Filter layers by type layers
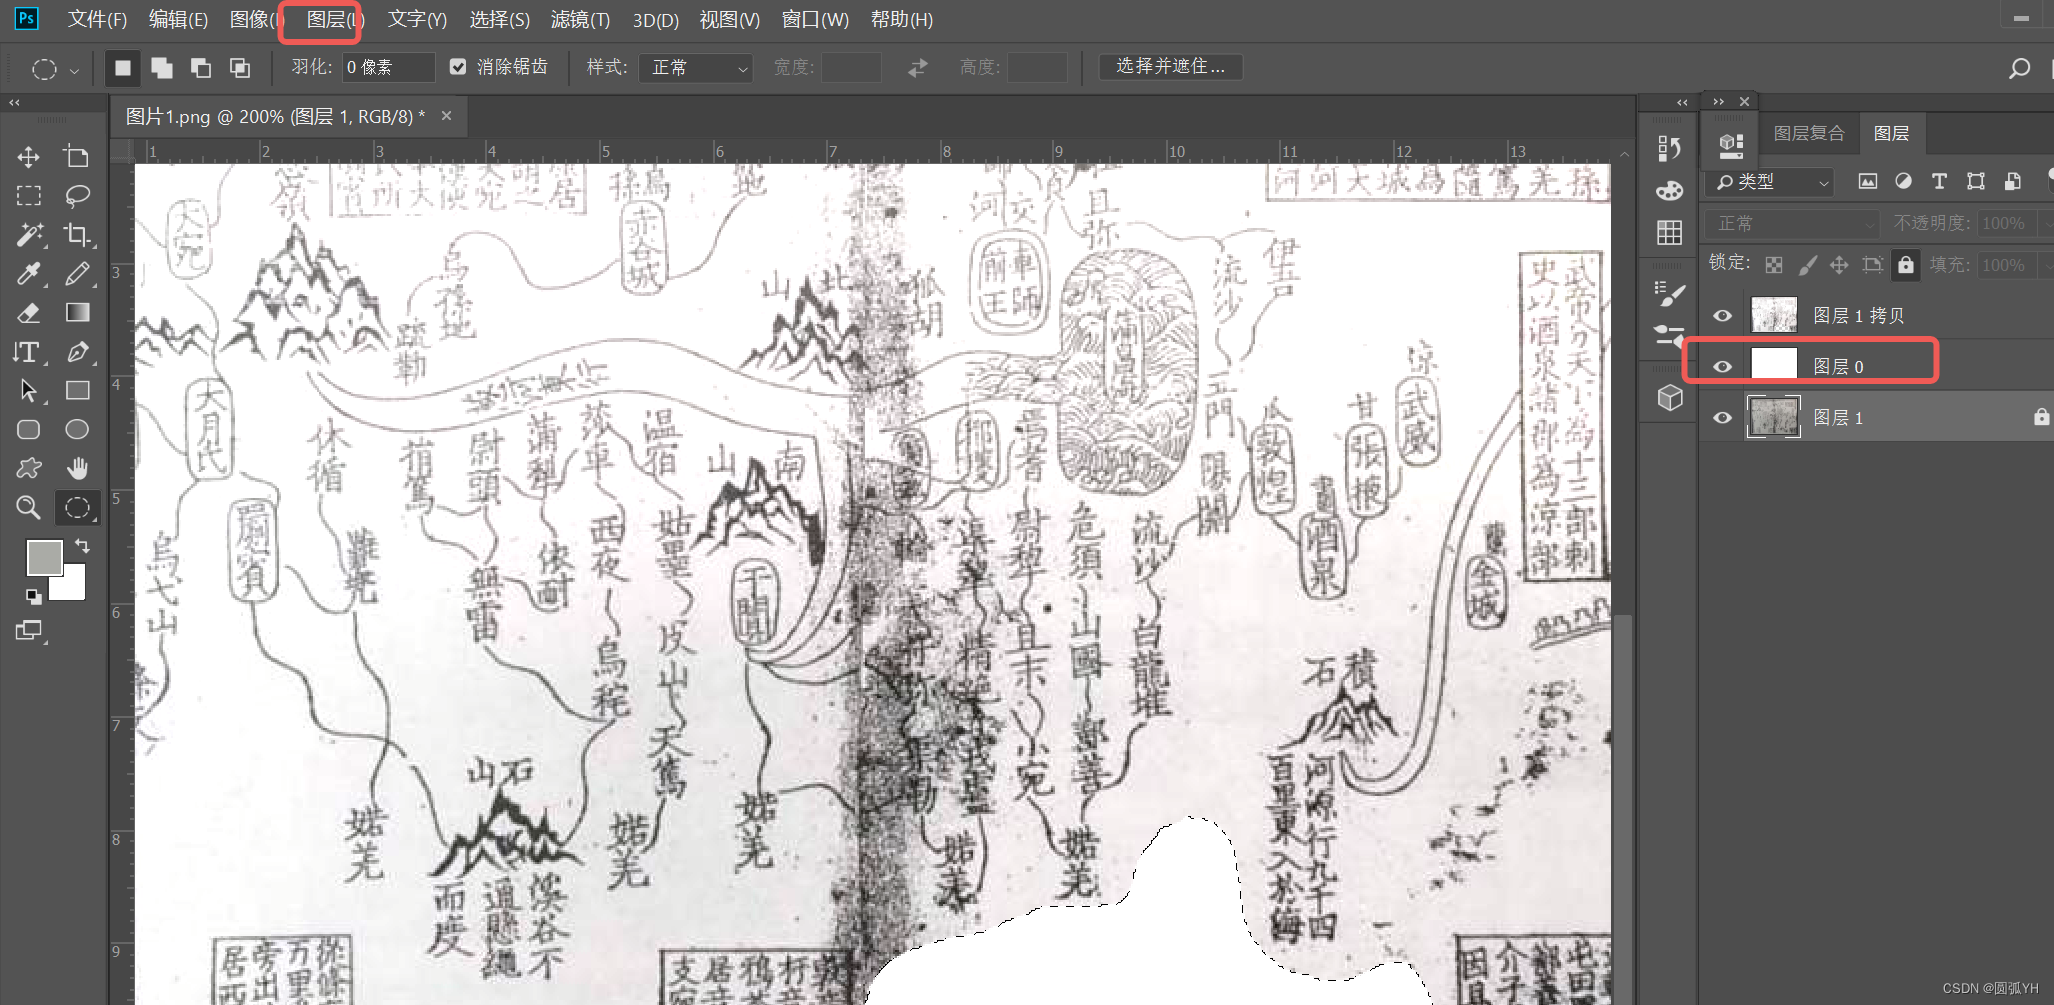This screenshot has width=2054, height=1005. [x=1939, y=181]
